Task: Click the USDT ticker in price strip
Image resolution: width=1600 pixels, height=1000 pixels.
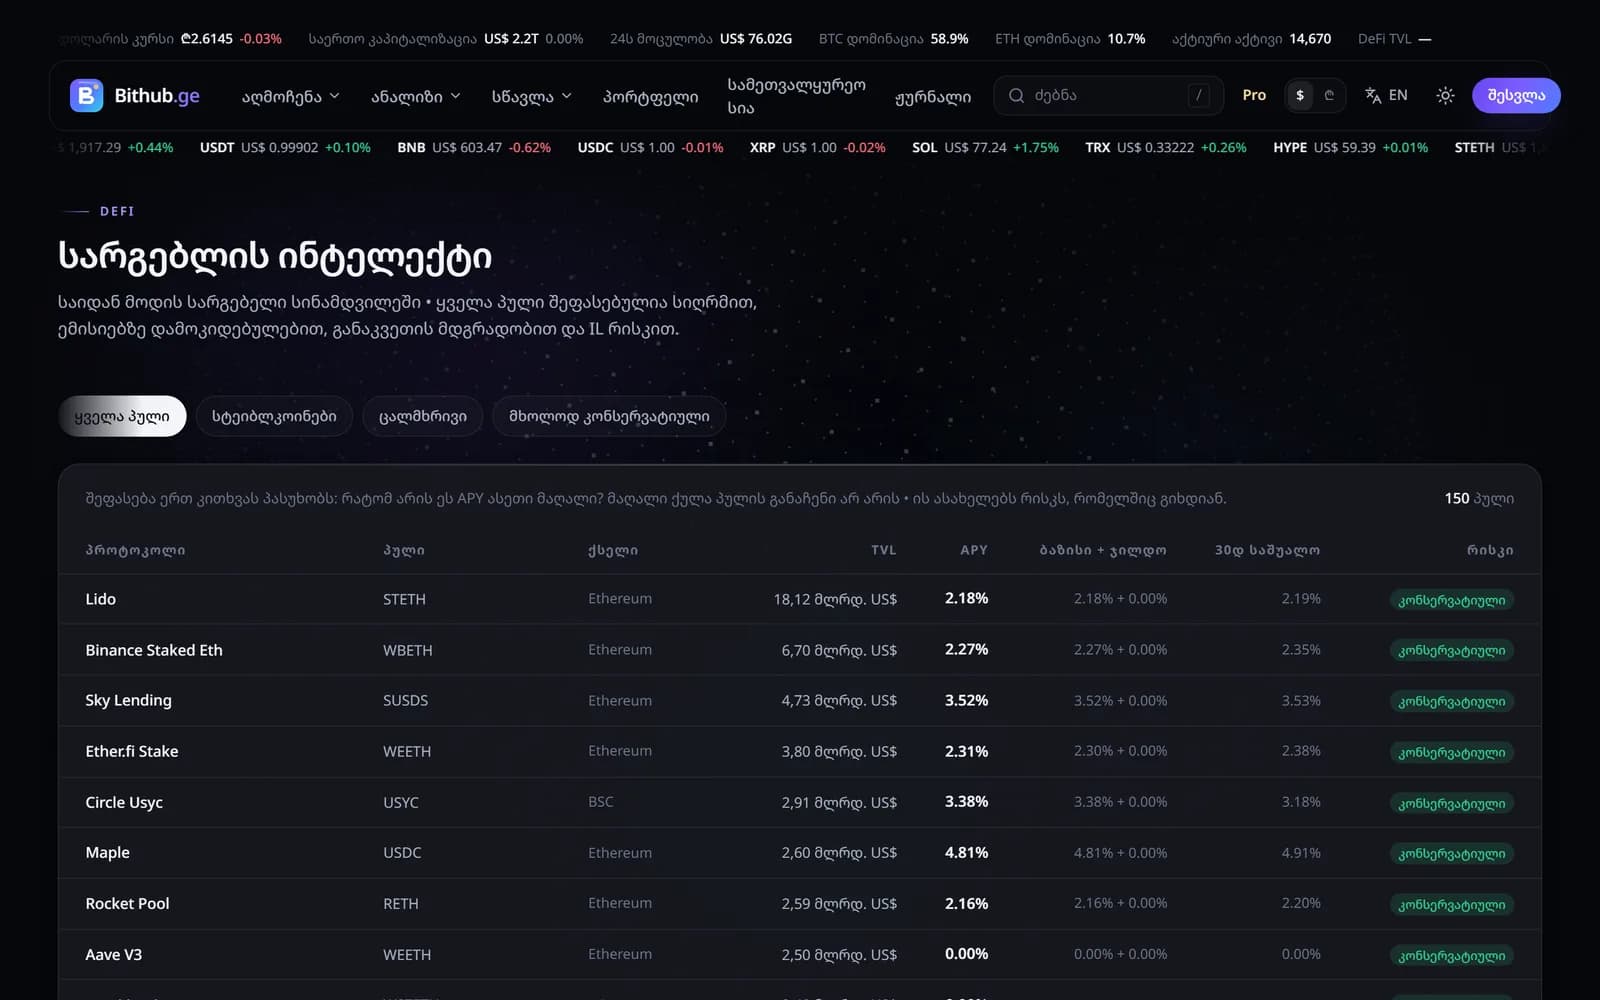Action: 285,147
